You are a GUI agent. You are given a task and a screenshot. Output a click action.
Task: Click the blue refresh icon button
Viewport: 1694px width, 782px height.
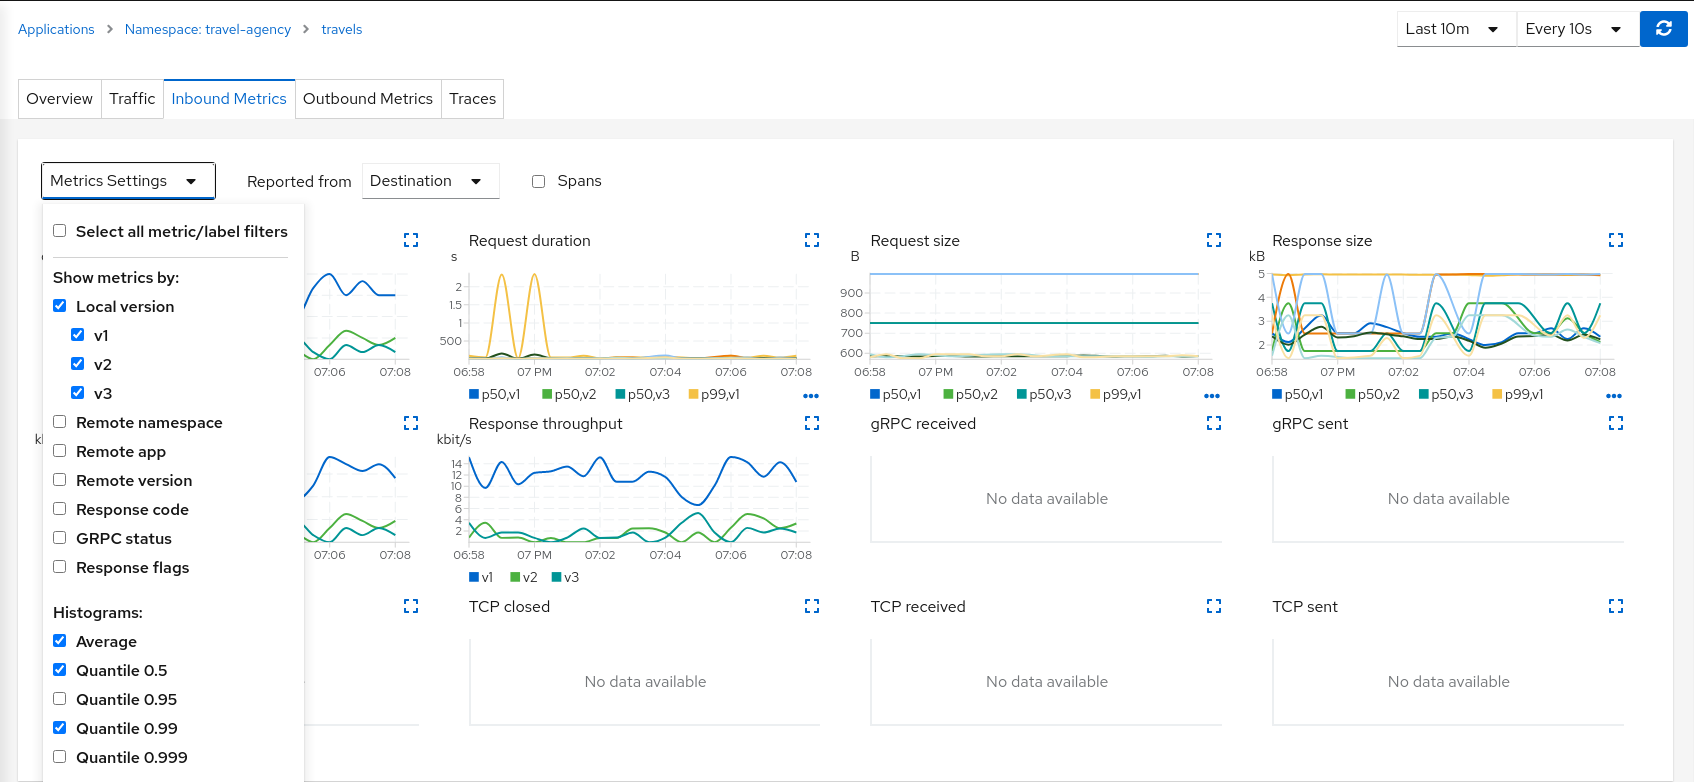tap(1663, 29)
